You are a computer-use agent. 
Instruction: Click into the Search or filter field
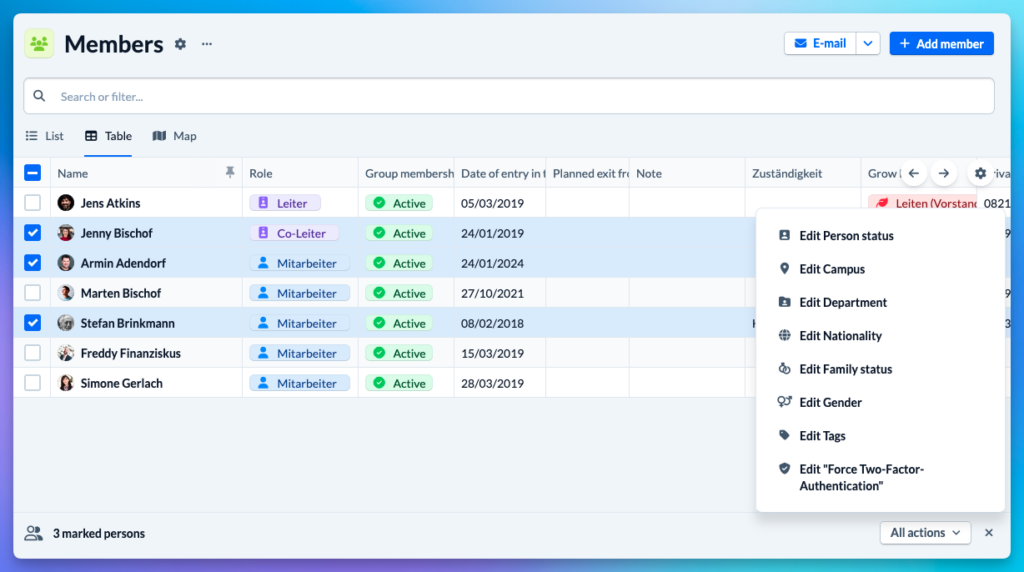tap(509, 96)
